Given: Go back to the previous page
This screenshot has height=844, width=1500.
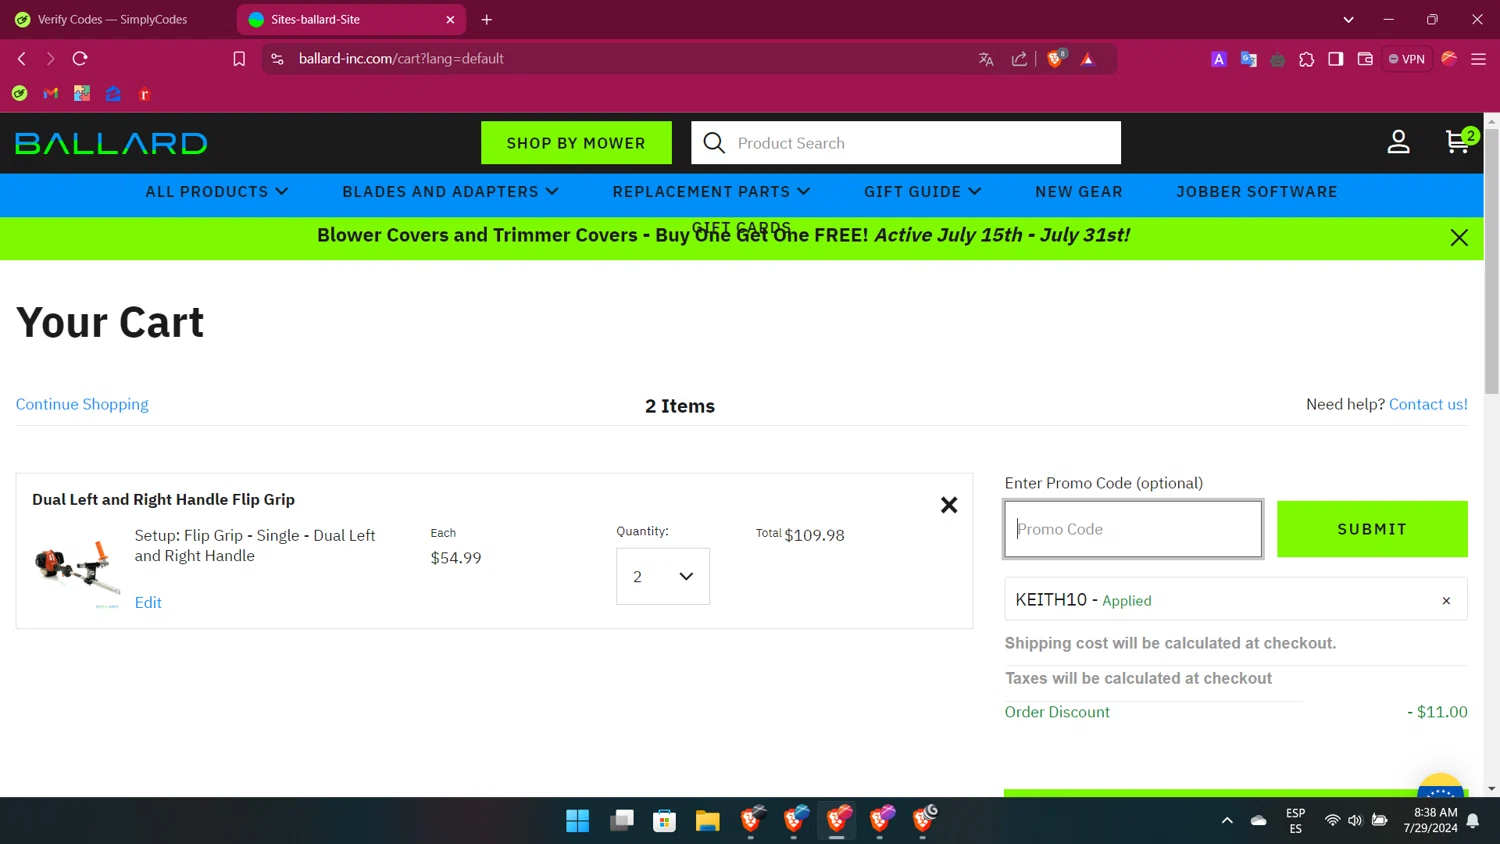Looking at the screenshot, I should click(x=22, y=59).
